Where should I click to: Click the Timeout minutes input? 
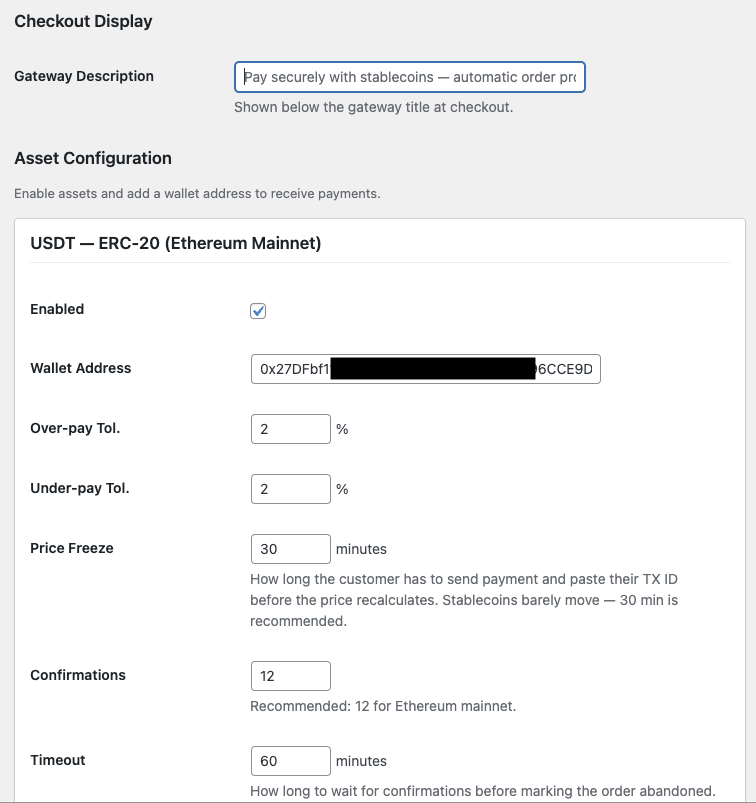[x=290, y=761]
